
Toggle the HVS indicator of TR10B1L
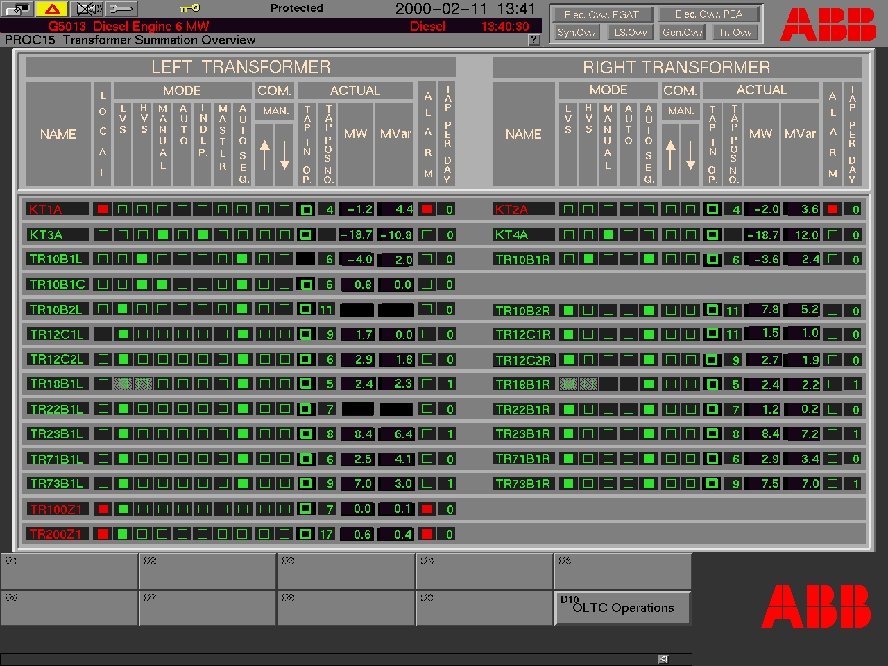142,259
